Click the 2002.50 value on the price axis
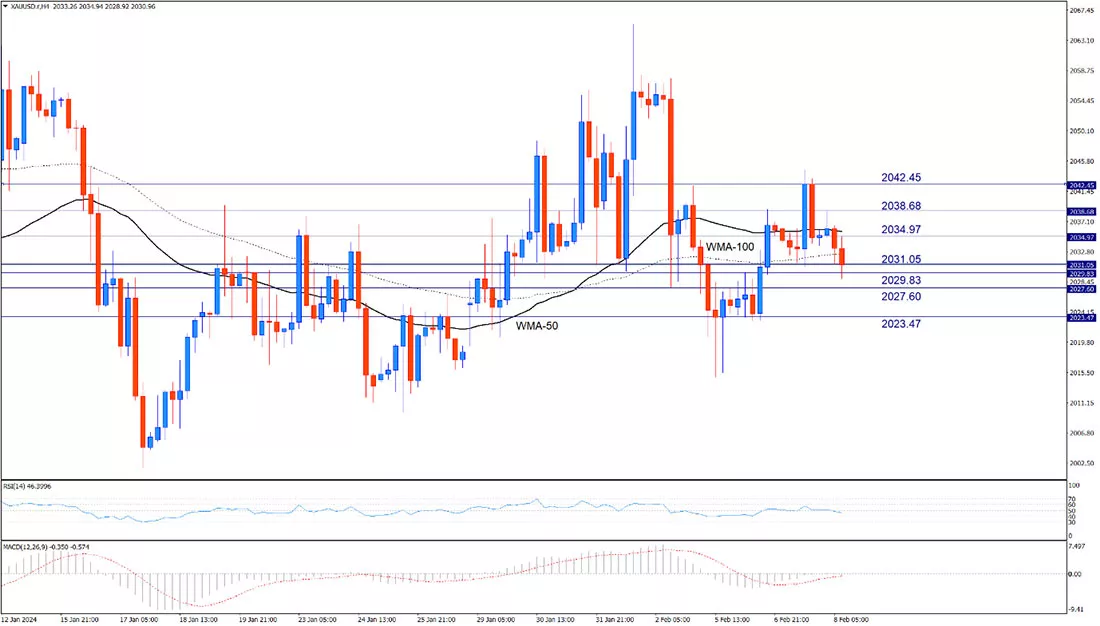The width and height of the screenshot is (1100, 626). tap(1082, 463)
